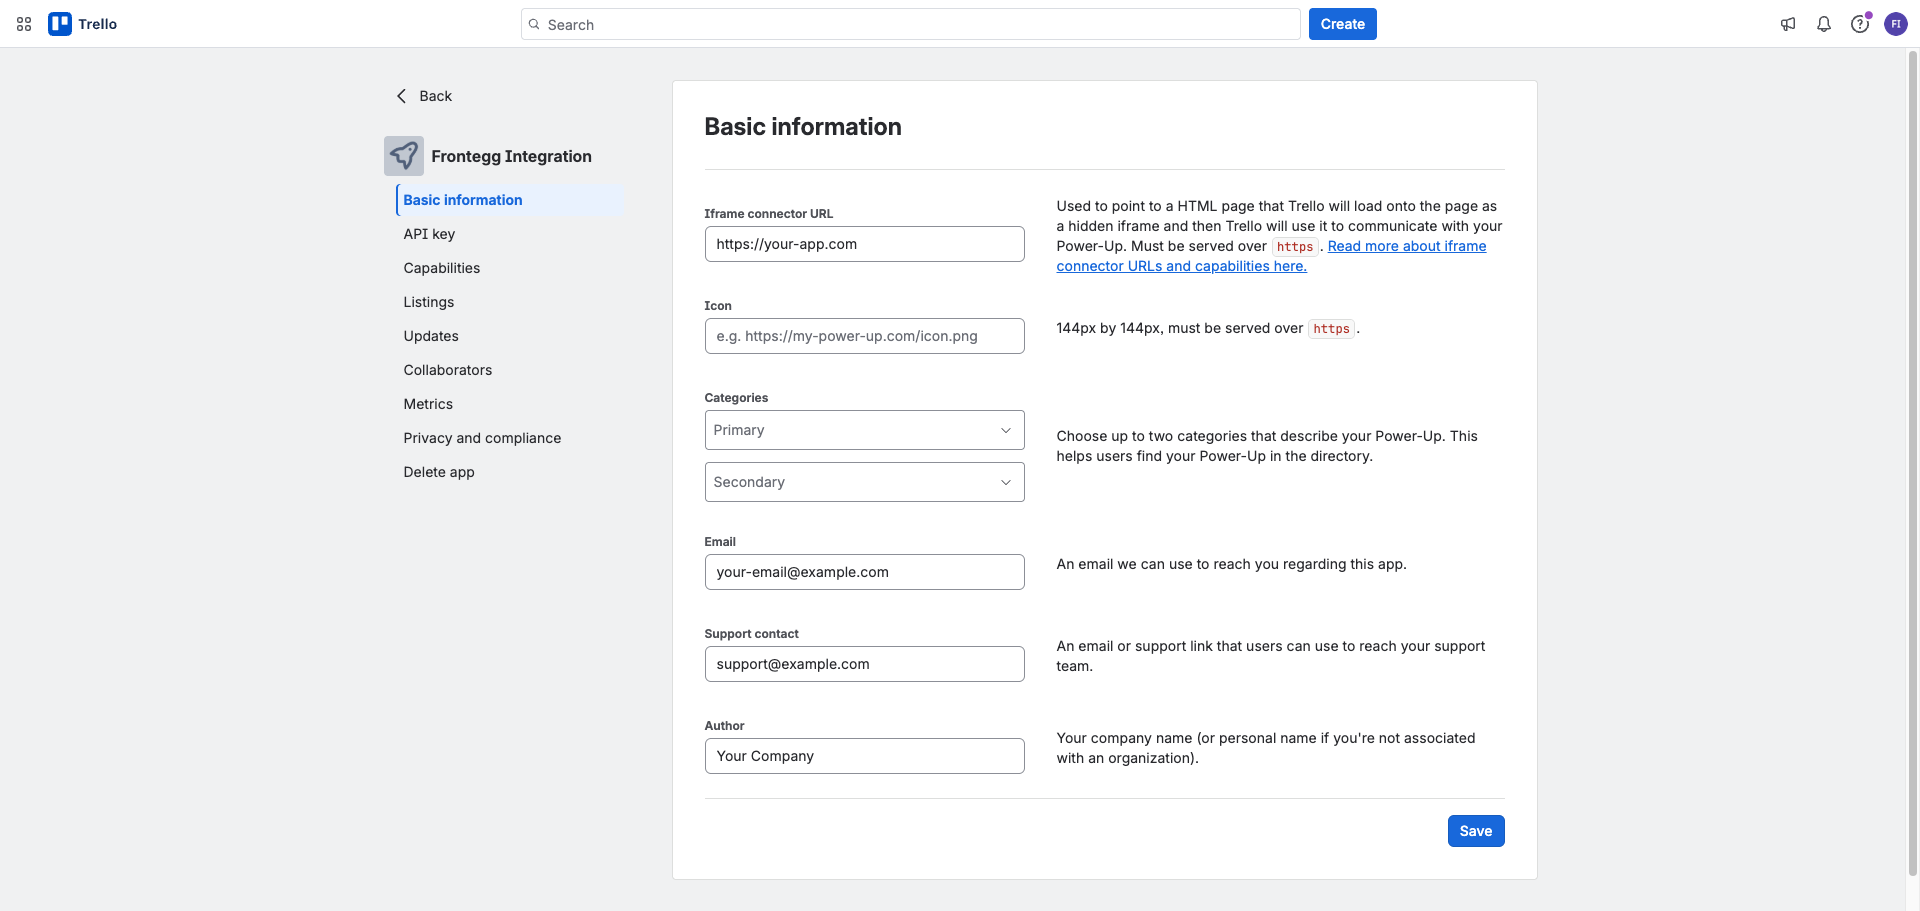Click the Icon URL input field
Viewport: 1920px width, 911px height.
coord(864,336)
